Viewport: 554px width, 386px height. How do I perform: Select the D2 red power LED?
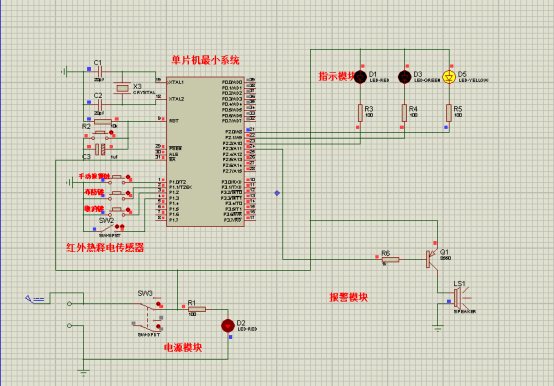coord(228,325)
